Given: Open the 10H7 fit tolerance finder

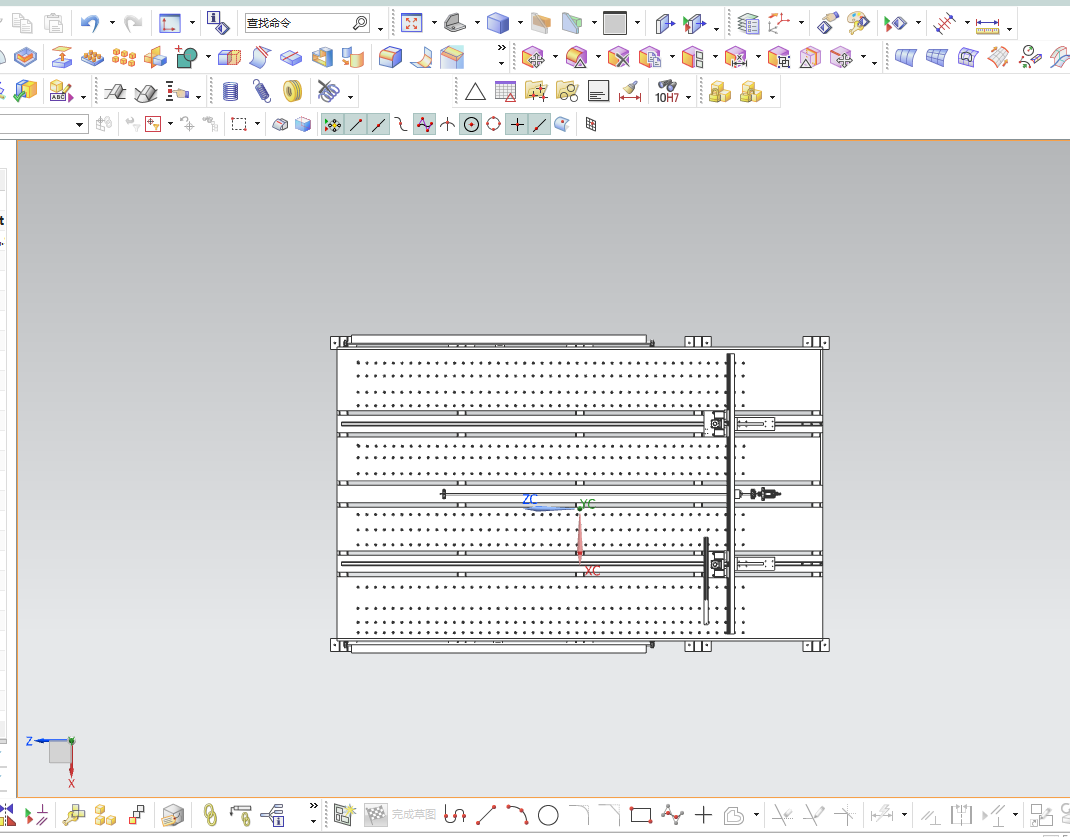Looking at the screenshot, I should click(x=667, y=91).
